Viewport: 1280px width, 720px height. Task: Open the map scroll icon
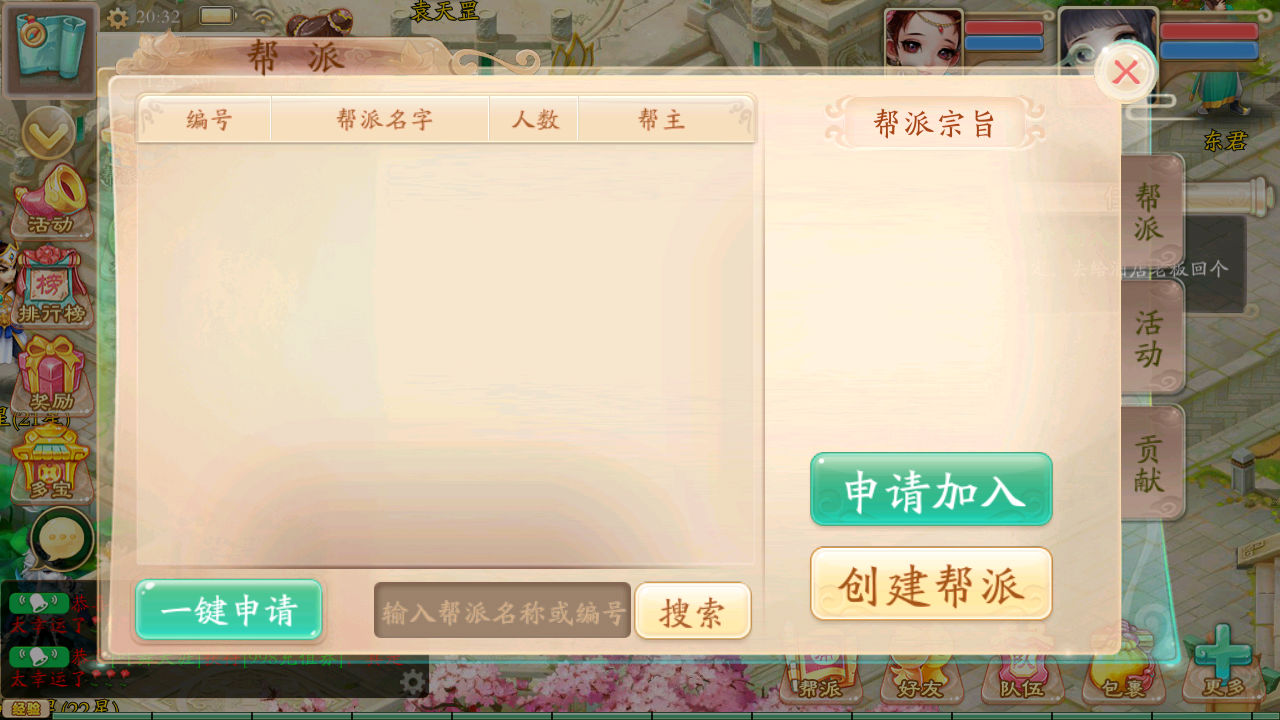click(x=50, y=50)
